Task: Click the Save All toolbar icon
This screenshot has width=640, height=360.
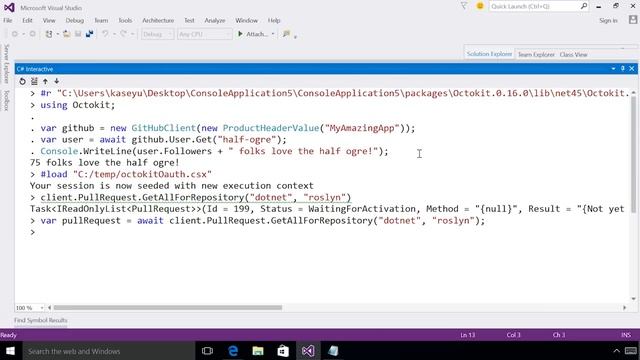Action: pos(89,34)
